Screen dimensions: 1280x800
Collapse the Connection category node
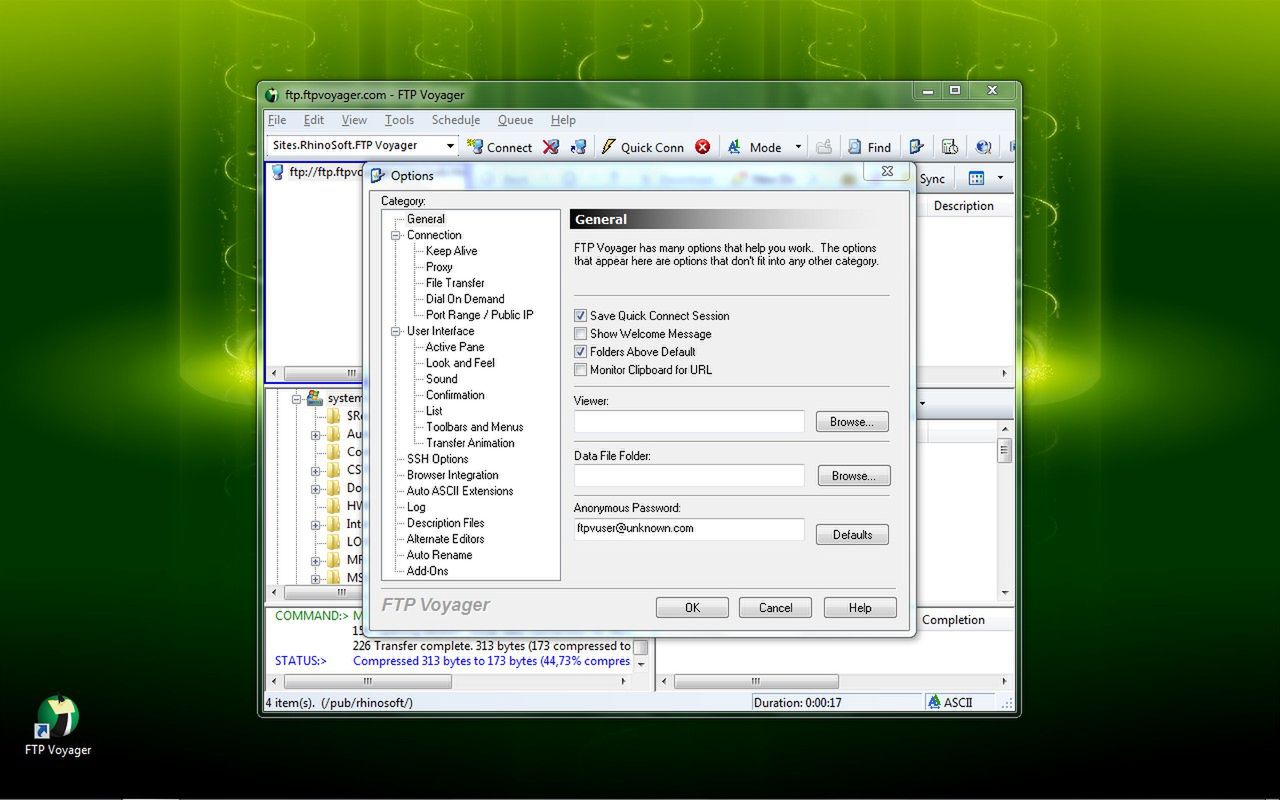coord(396,235)
